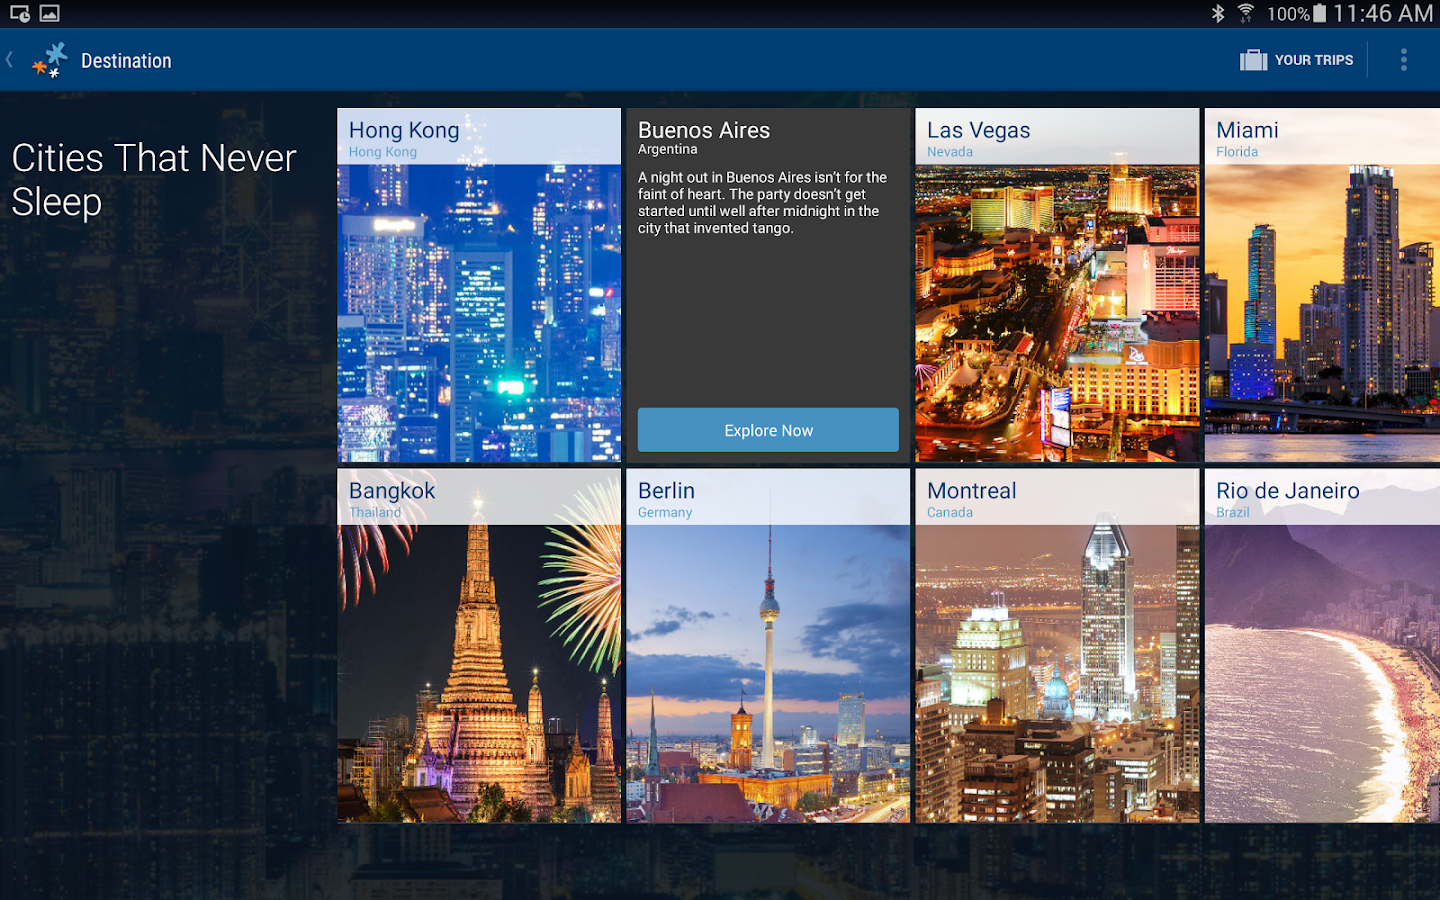Tap the back arrow chevron
1440x900 pixels.
[9, 60]
